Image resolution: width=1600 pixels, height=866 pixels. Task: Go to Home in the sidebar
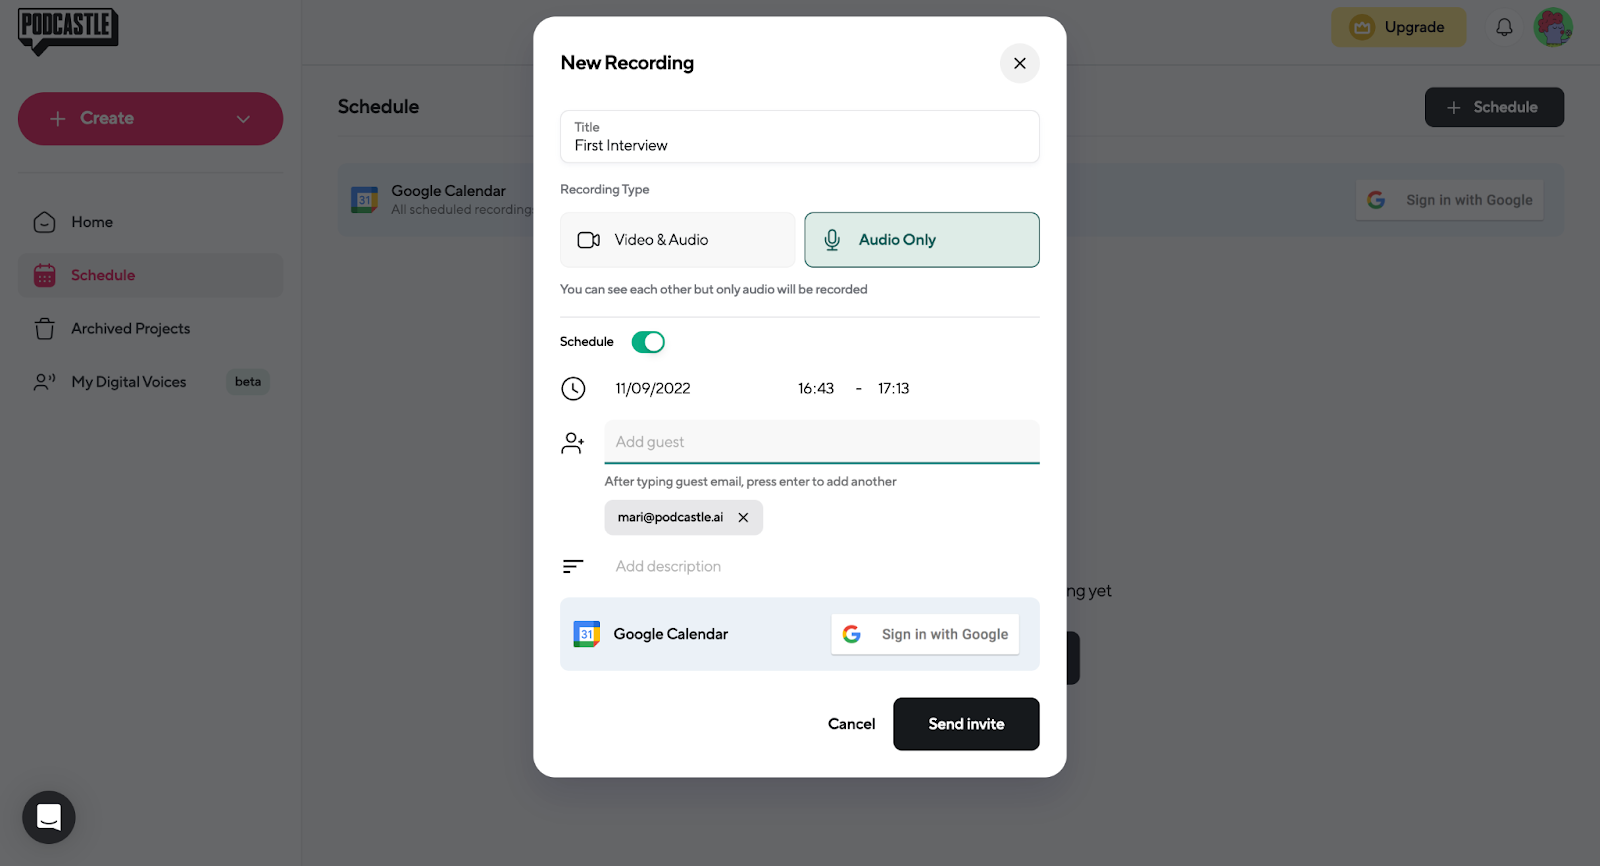coord(92,222)
